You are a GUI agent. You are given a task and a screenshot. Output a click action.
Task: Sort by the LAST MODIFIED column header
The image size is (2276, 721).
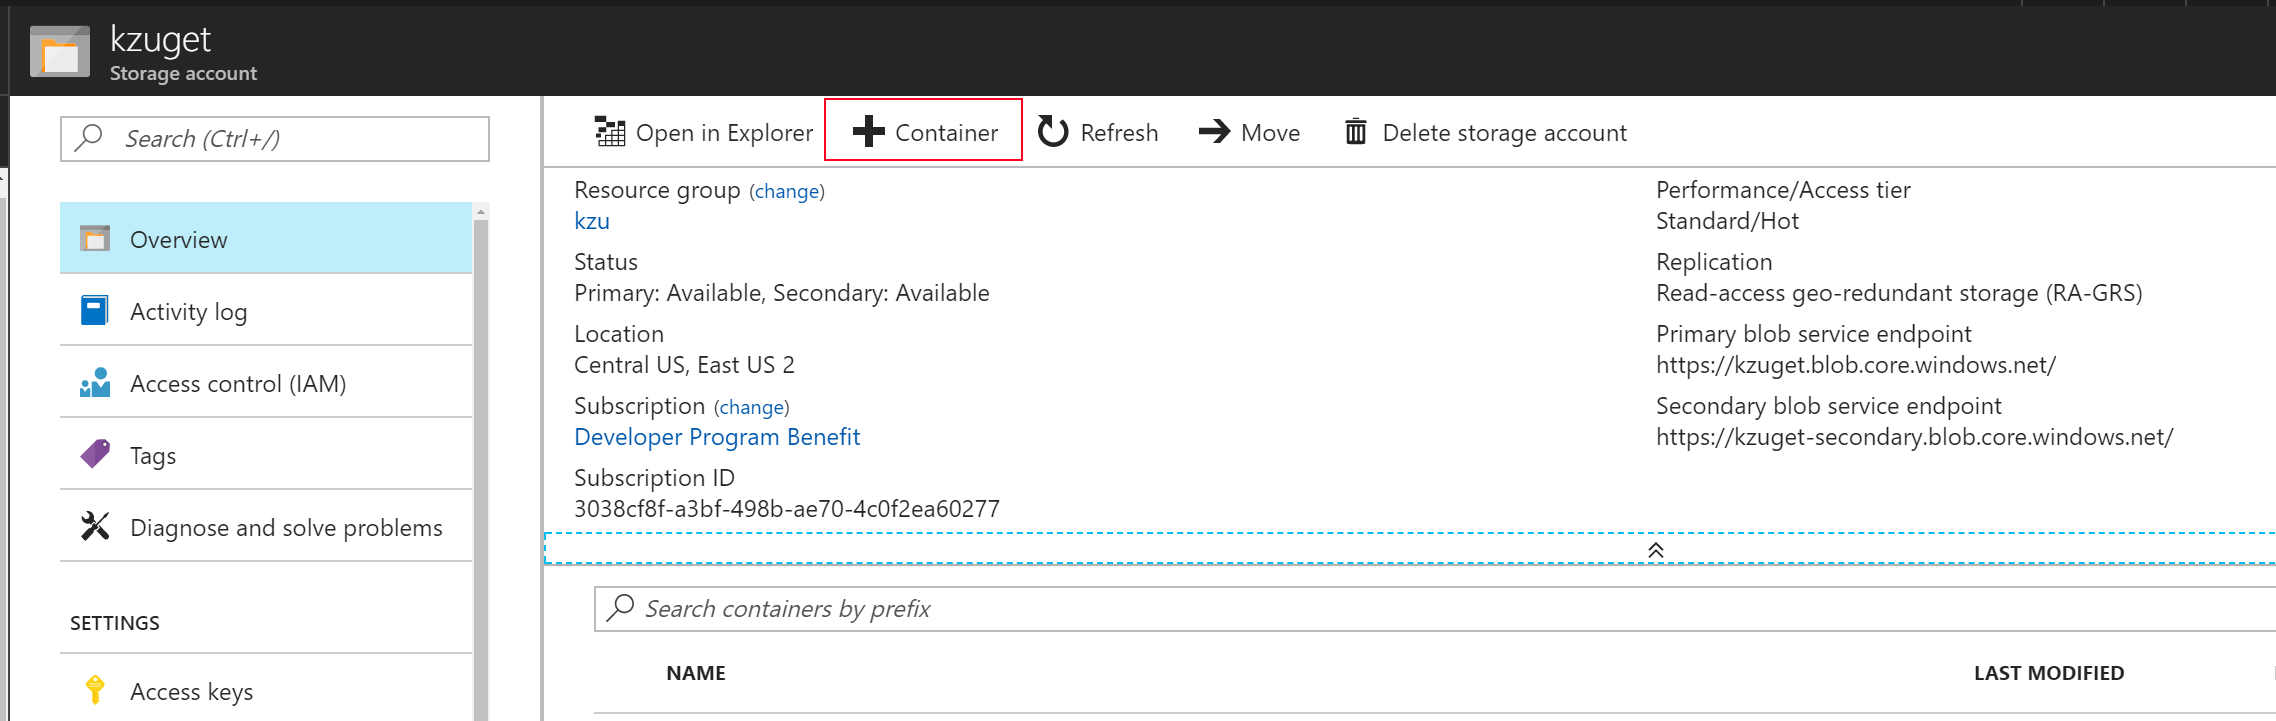click(x=2049, y=673)
